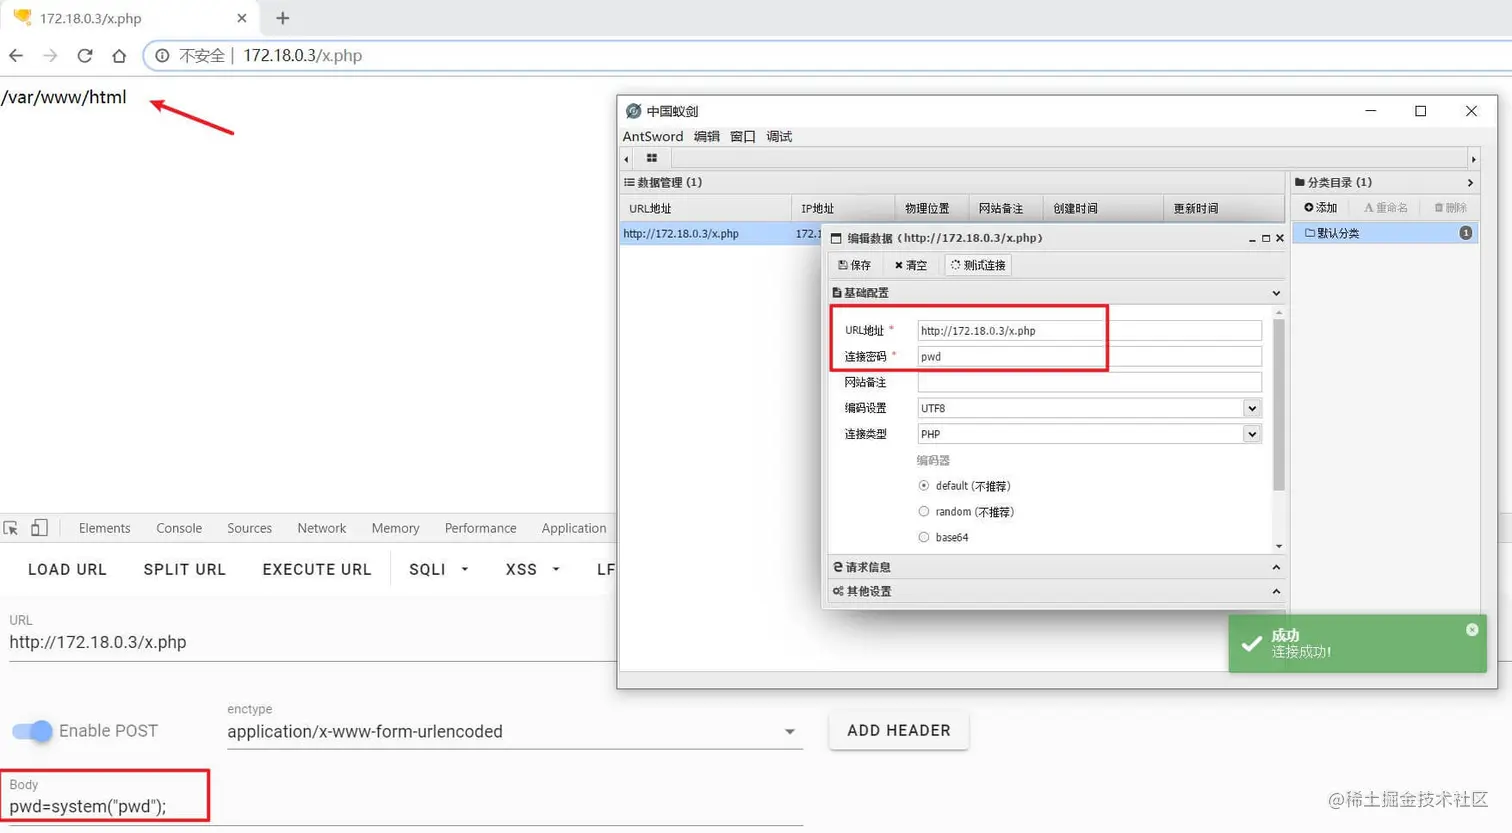Screen dimensions: 1512x833
Task: Open the AntSword menu
Action: [653, 137]
